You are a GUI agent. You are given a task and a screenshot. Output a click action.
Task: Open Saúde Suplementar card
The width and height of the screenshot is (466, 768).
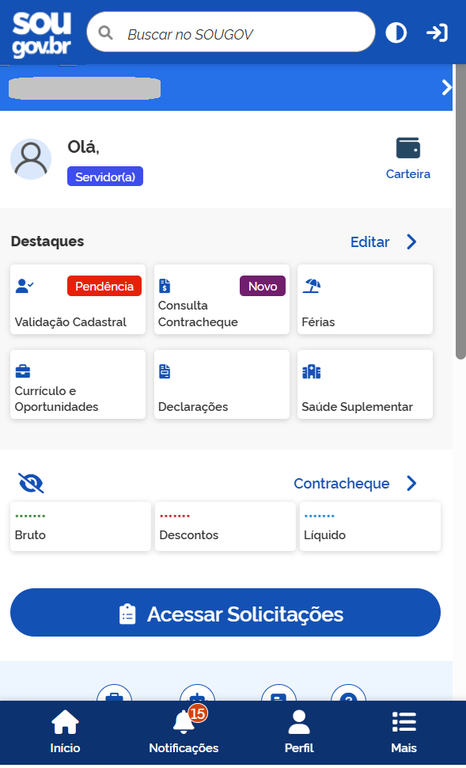point(365,384)
